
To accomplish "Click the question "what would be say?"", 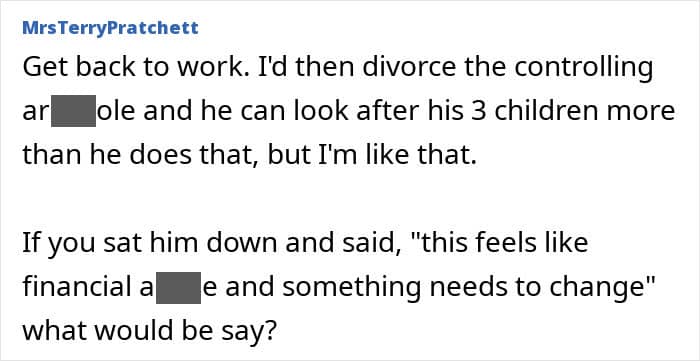I will (x=150, y=331).
